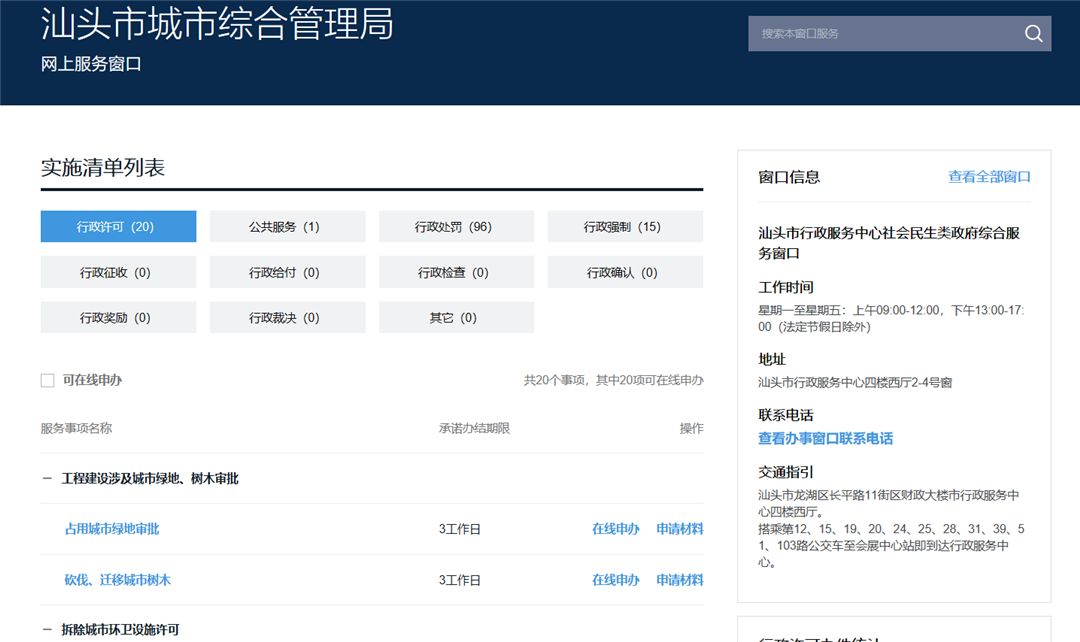Open the 砍伐、迁移城市树木 item link
The width and height of the screenshot is (1080, 642).
click(117, 580)
